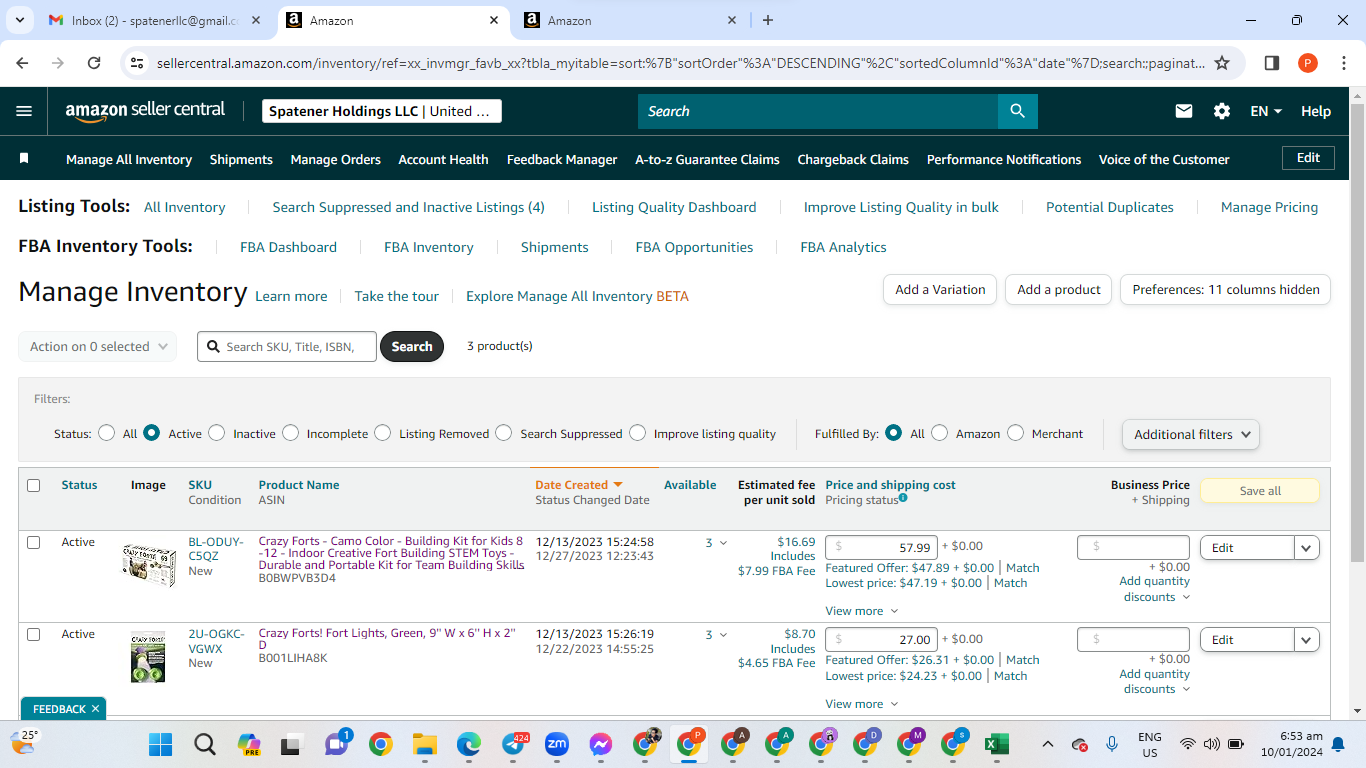Viewport: 1366px width, 768px height.
Task: Open the Chrome tab search chevron
Action: coord(20,20)
